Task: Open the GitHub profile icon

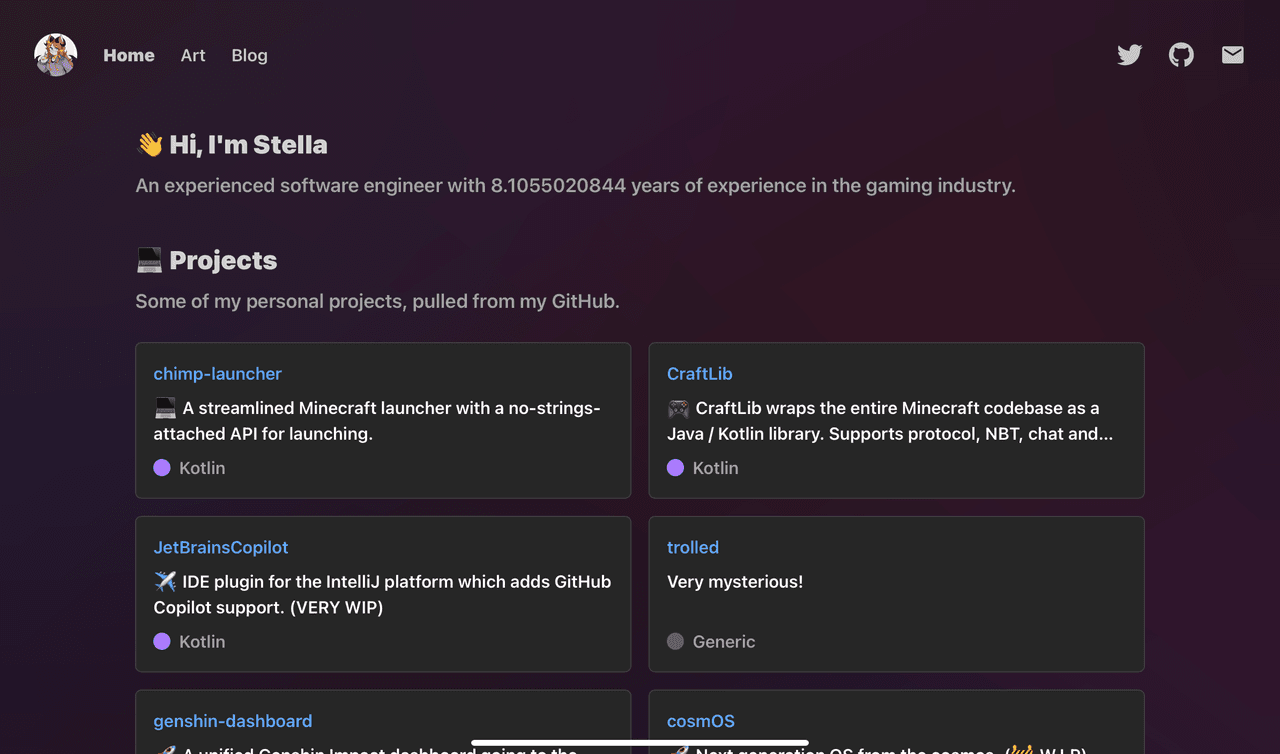Action: (x=1181, y=55)
